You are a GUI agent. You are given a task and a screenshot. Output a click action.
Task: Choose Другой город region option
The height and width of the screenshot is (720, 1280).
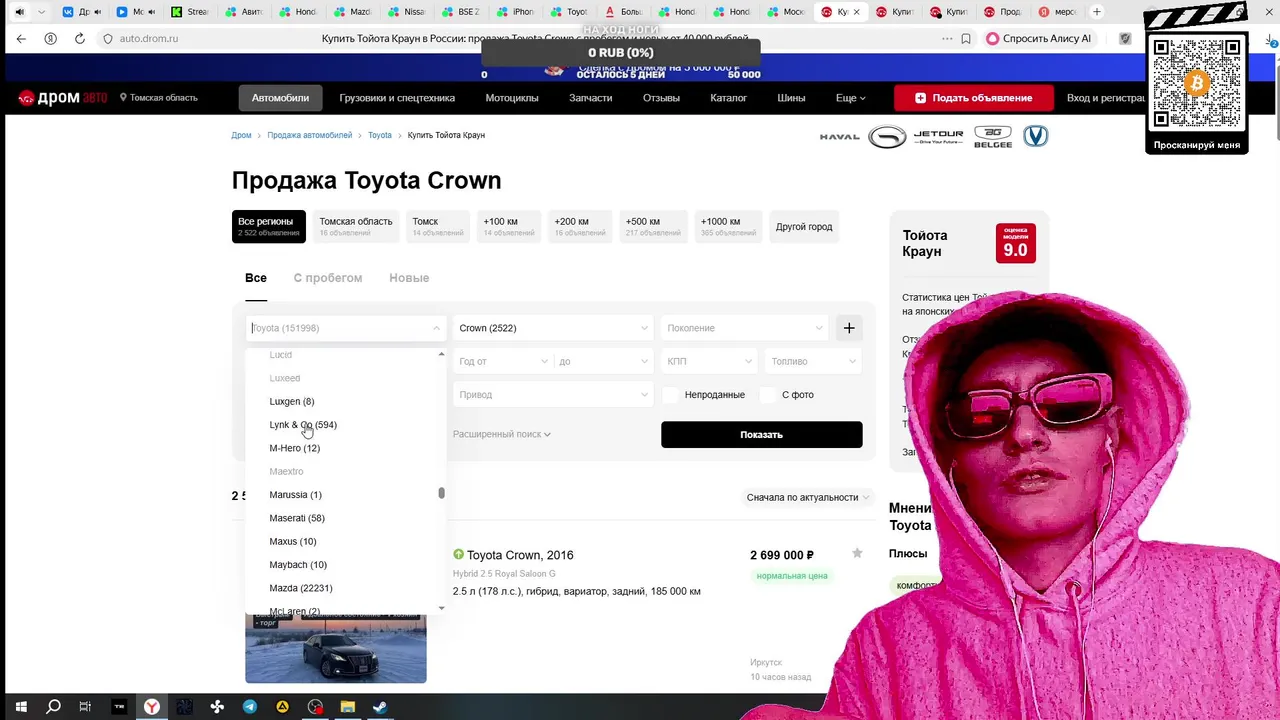click(804, 227)
